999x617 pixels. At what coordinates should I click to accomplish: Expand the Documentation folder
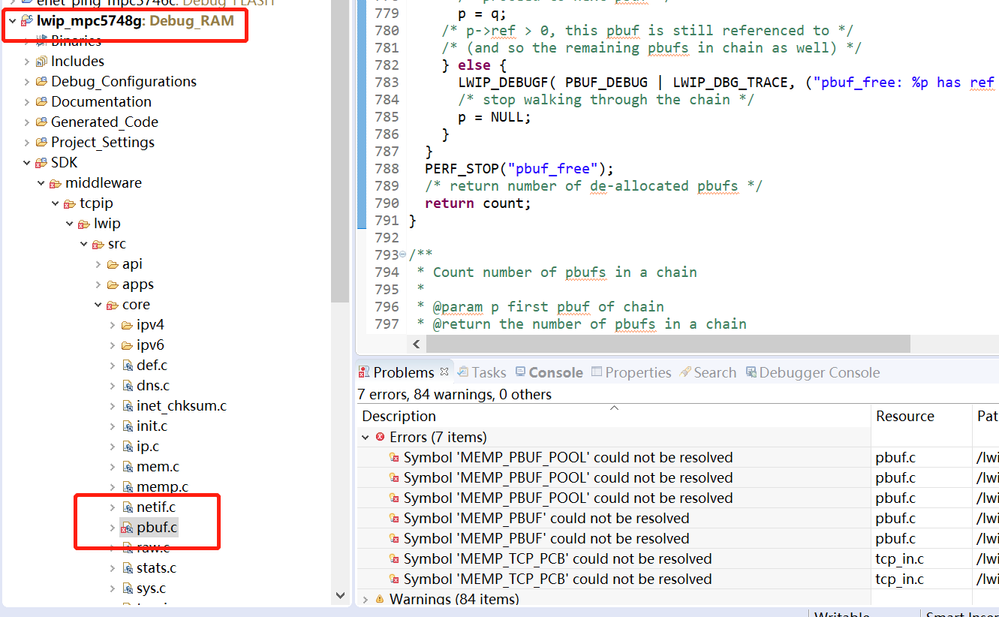27,102
